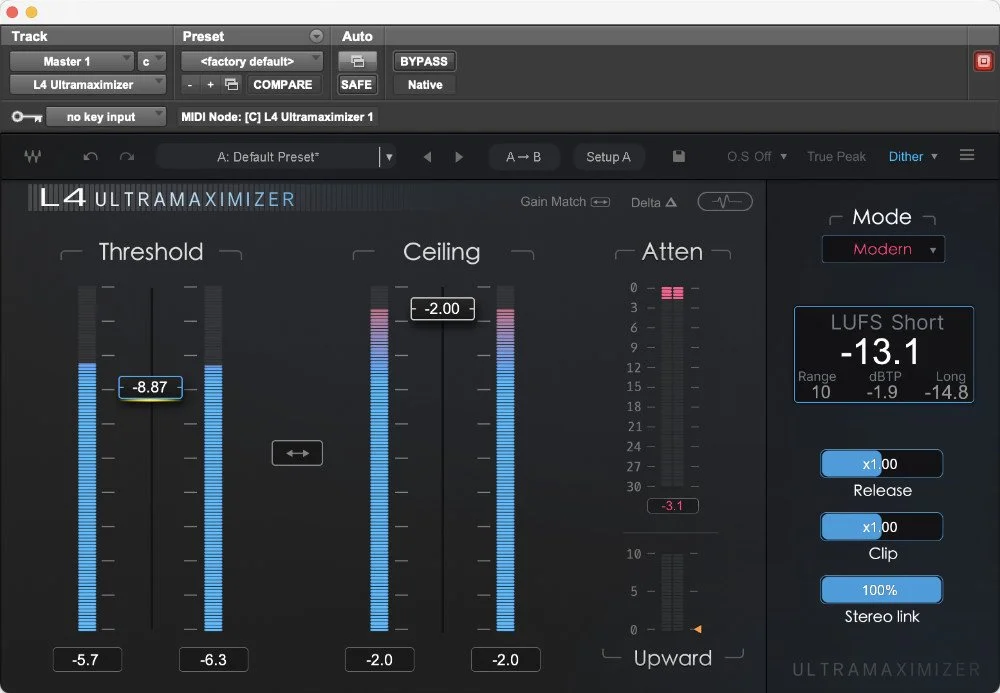Click the LUFS Short loudness meter
The width and height of the screenshot is (1000, 693).
point(883,354)
